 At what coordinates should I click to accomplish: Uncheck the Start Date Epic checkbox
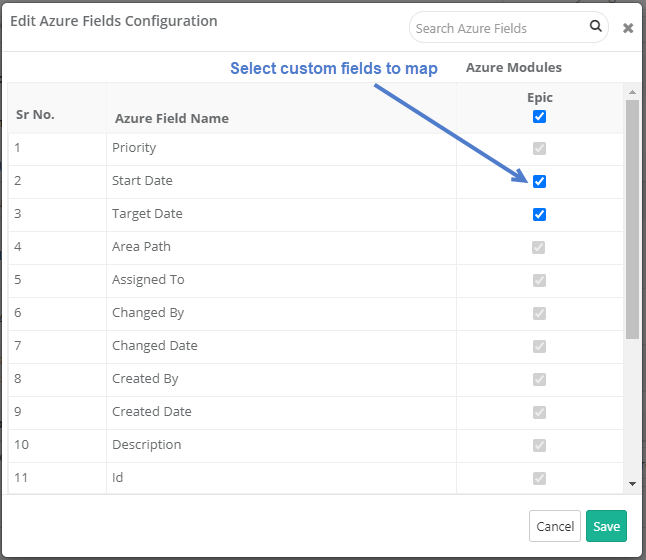[539, 181]
